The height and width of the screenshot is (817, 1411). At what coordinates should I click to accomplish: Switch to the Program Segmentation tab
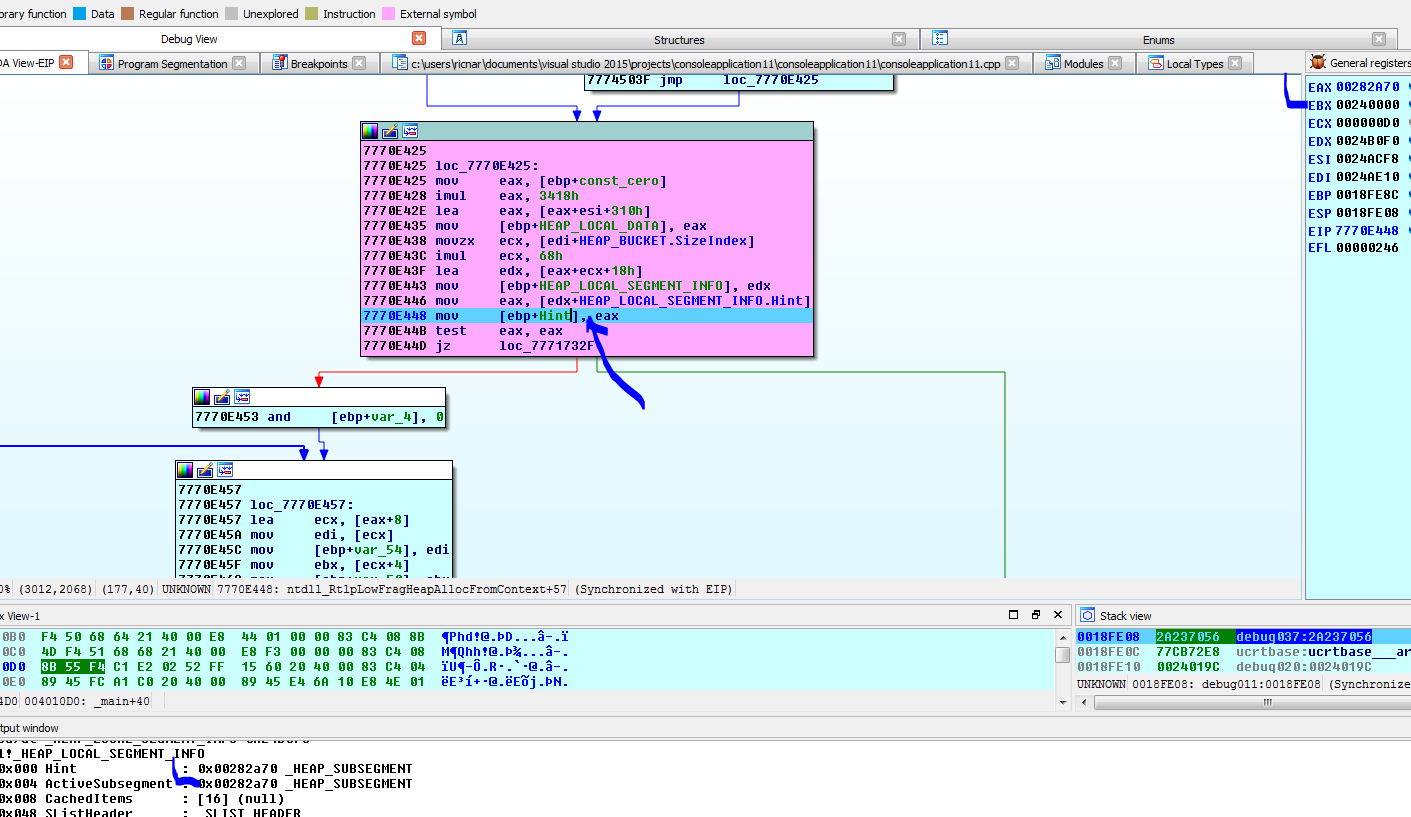[x=172, y=63]
